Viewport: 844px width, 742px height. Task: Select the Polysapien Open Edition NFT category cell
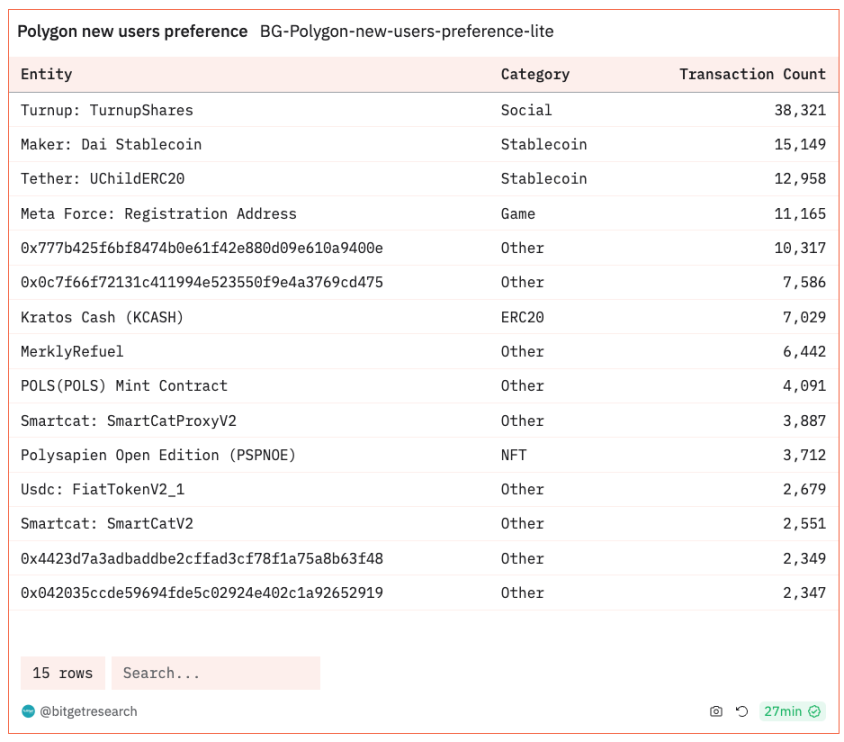click(514, 455)
